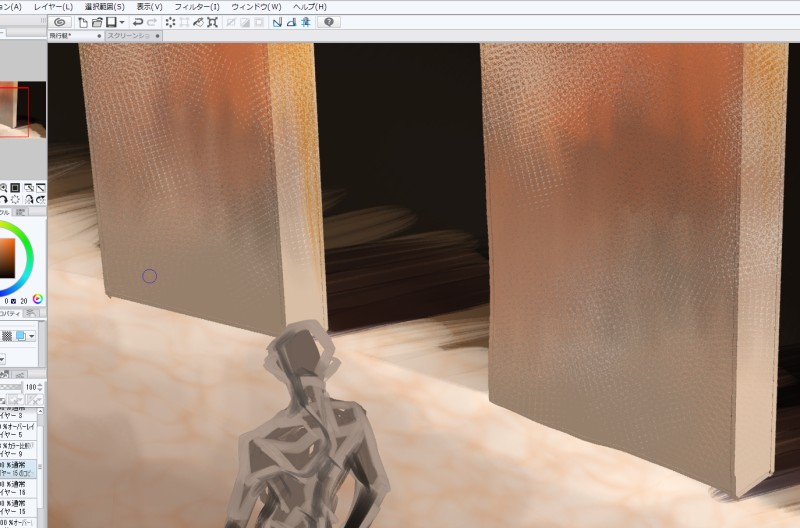Expand the save options dropdown arrow
Viewport: 800px width, 528px height.
pos(122,22)
